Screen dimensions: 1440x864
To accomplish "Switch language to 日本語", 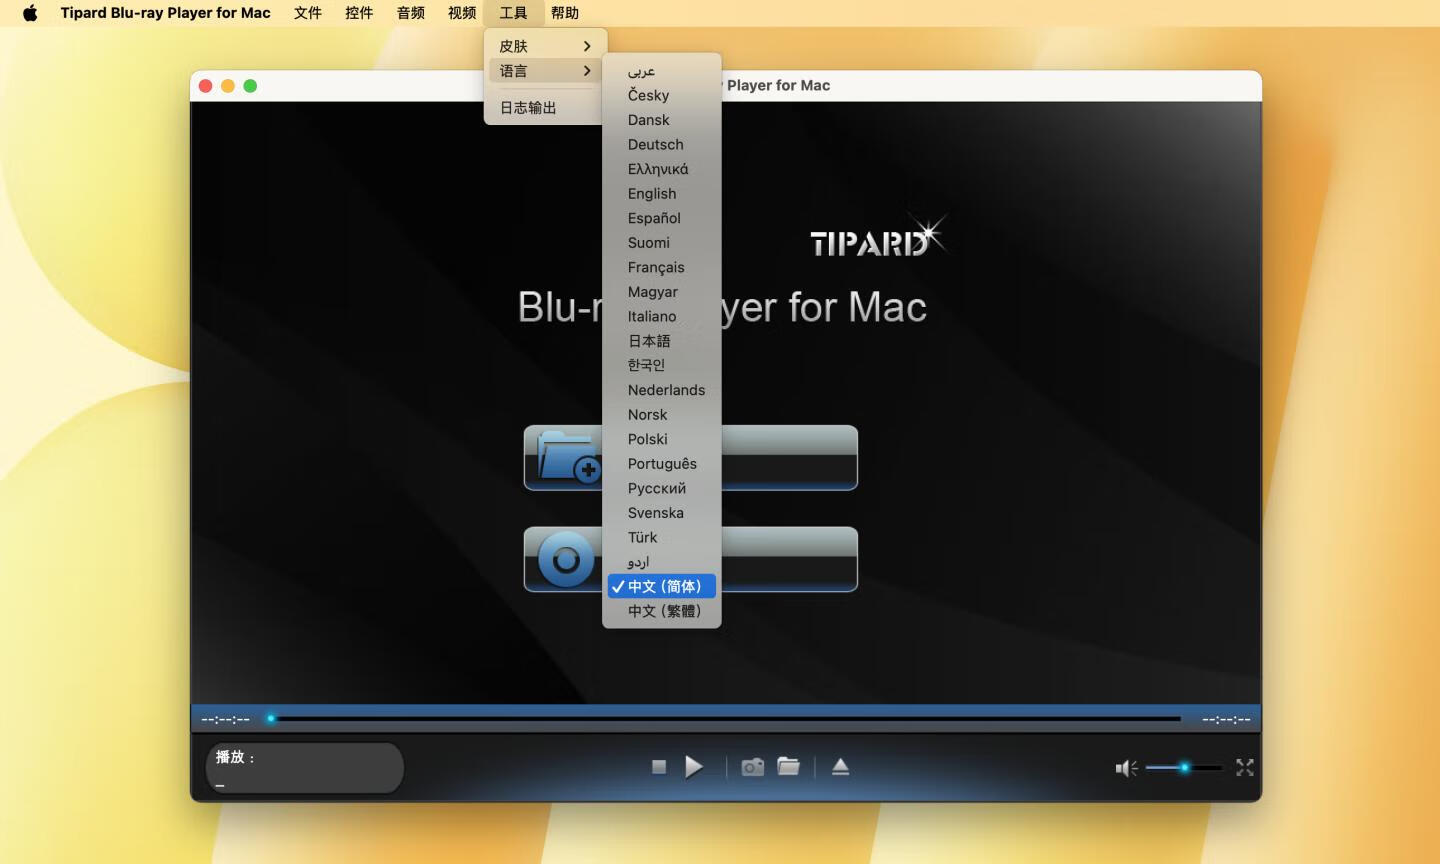I will (662, 341).
